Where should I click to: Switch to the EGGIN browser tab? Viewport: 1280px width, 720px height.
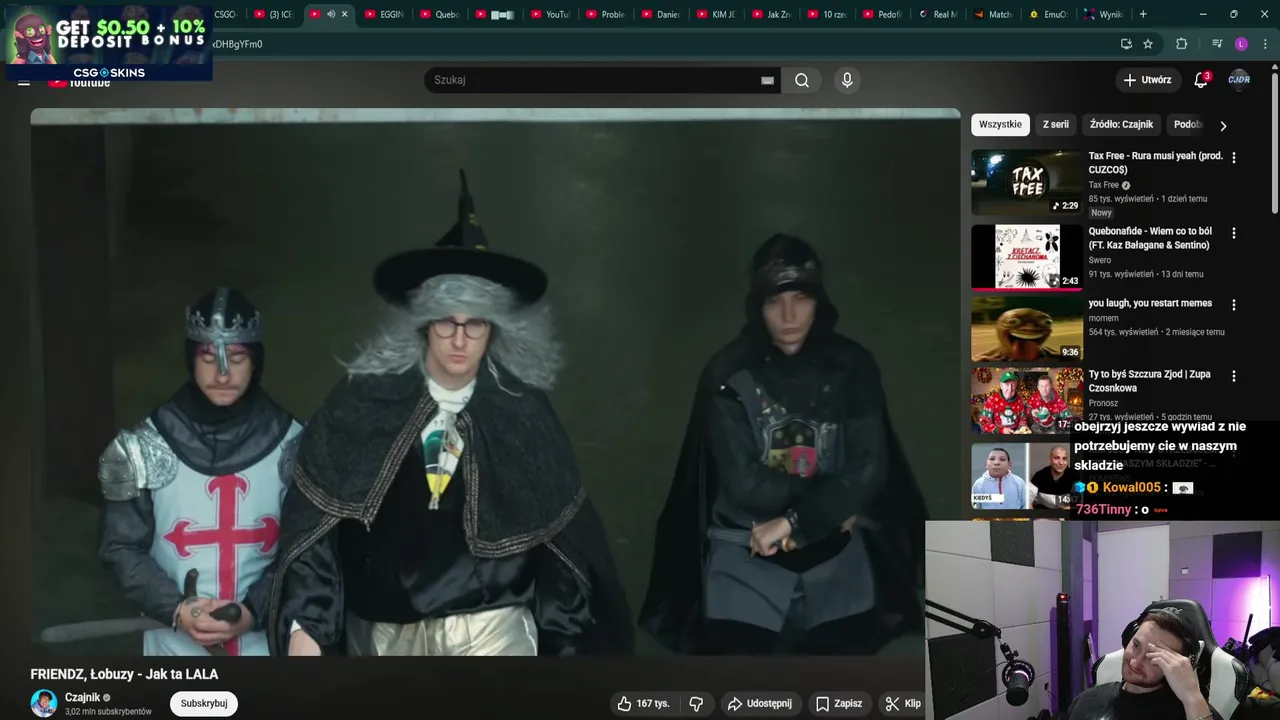pos(384,14)
